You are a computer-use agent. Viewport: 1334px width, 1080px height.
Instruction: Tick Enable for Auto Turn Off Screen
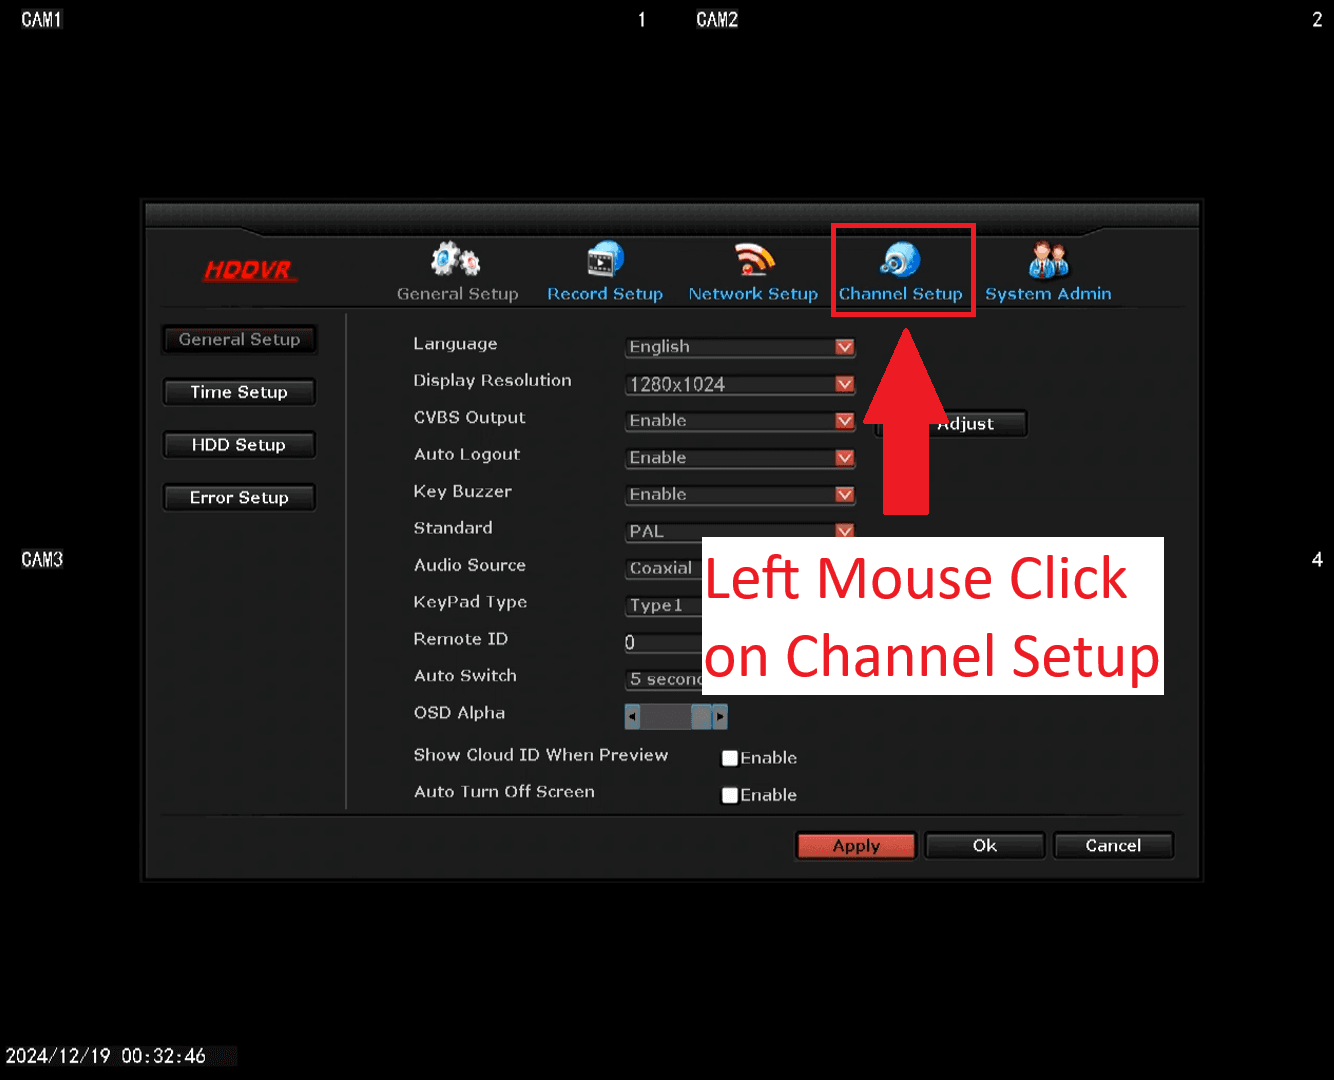point(730,795)
